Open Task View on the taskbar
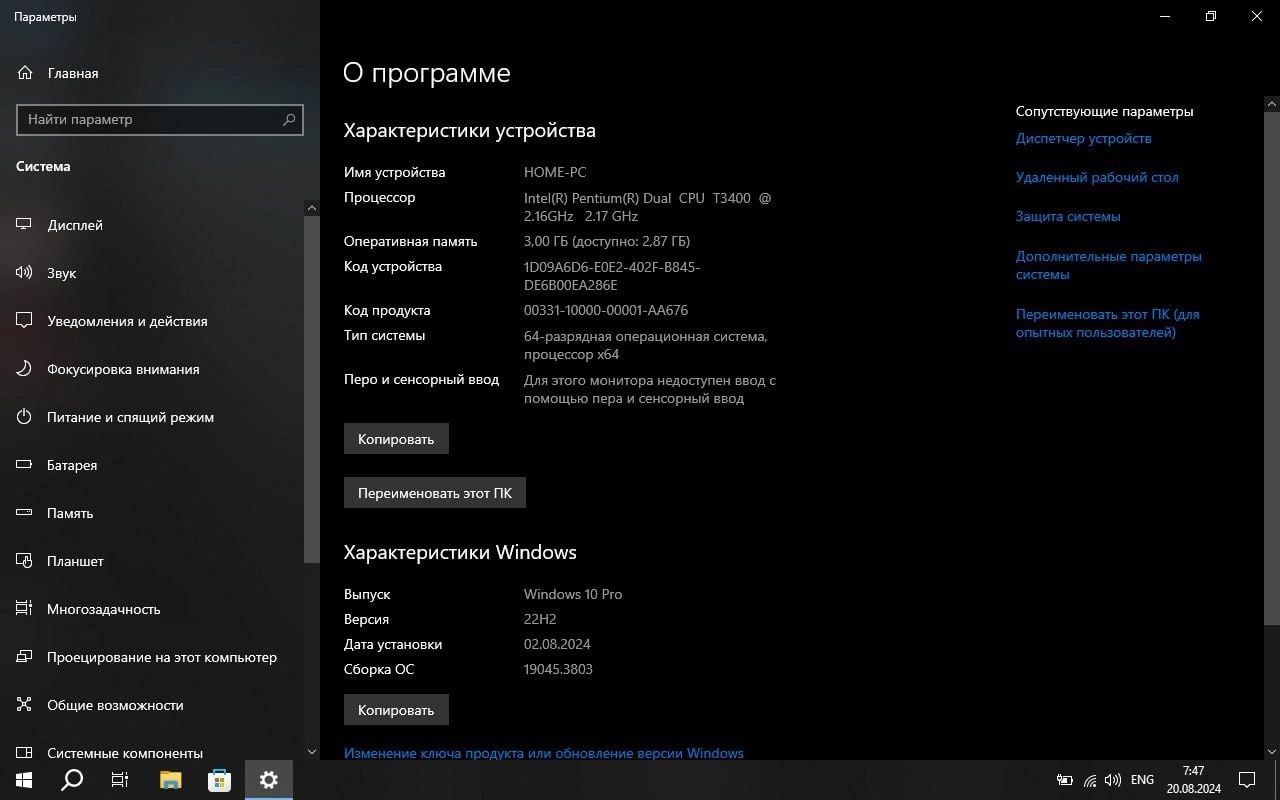The height and width of the screenshot is (800, 1280). point(120,780)
